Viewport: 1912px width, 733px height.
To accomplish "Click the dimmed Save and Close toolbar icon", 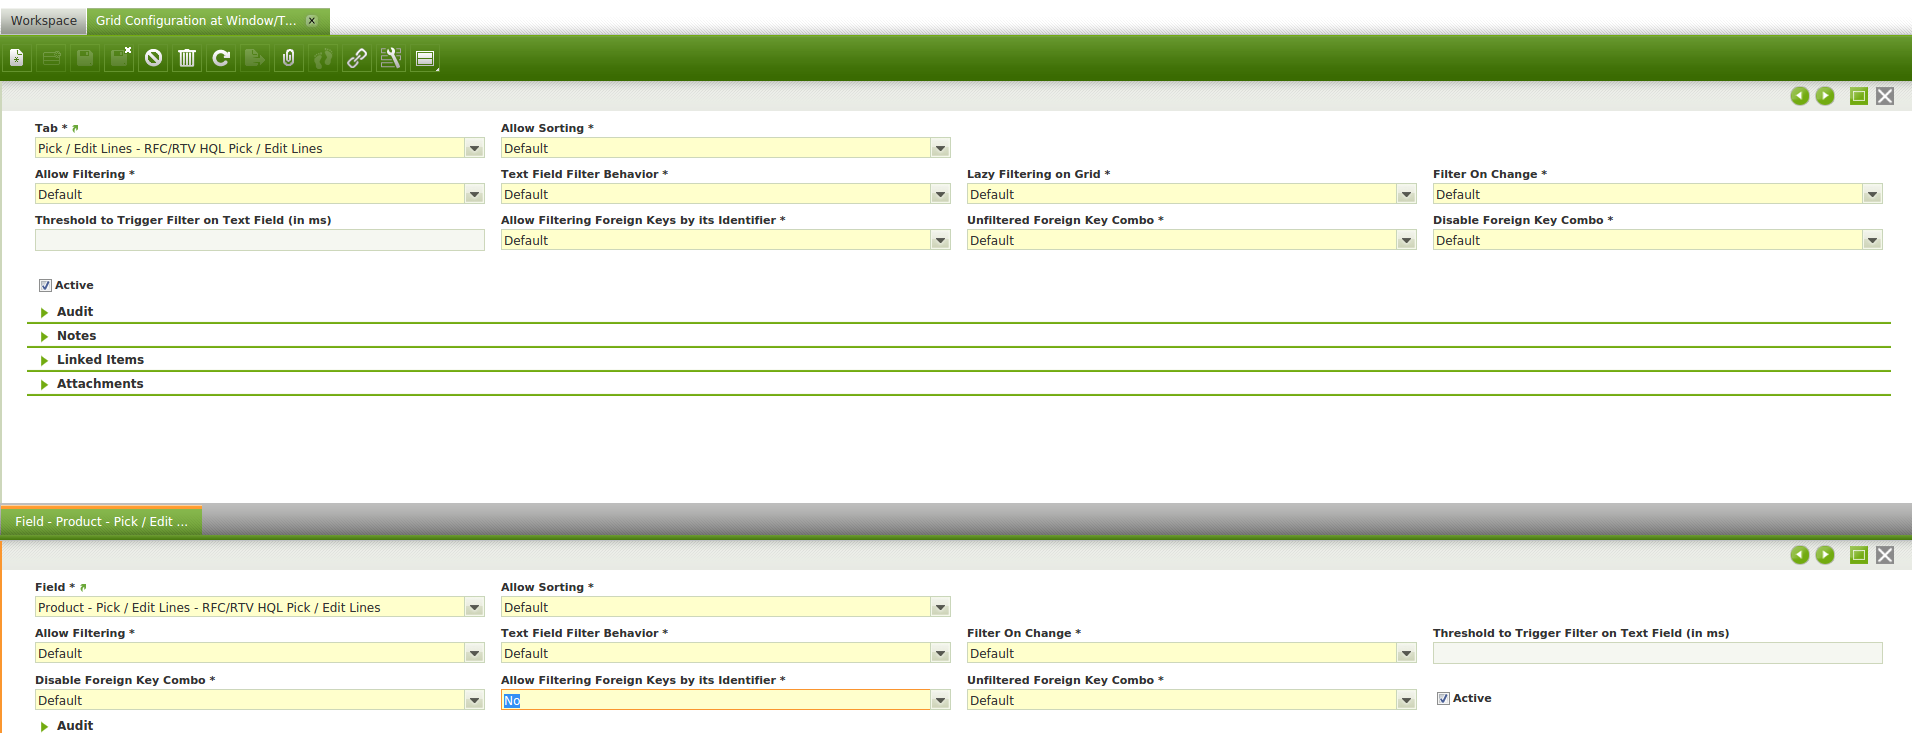I will 119,58.
